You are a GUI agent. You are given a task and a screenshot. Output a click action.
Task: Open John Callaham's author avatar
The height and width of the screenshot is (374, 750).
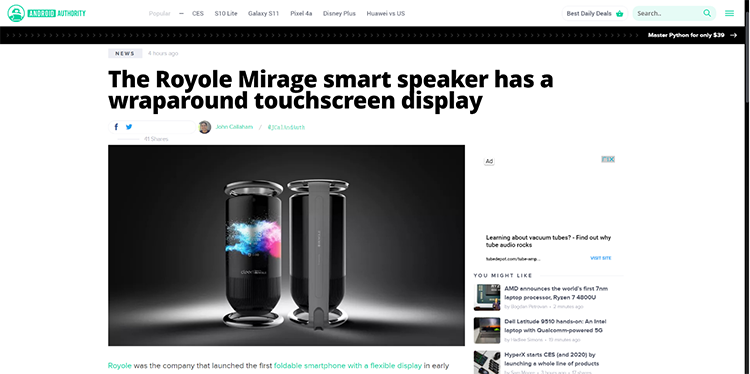point(205,127)
